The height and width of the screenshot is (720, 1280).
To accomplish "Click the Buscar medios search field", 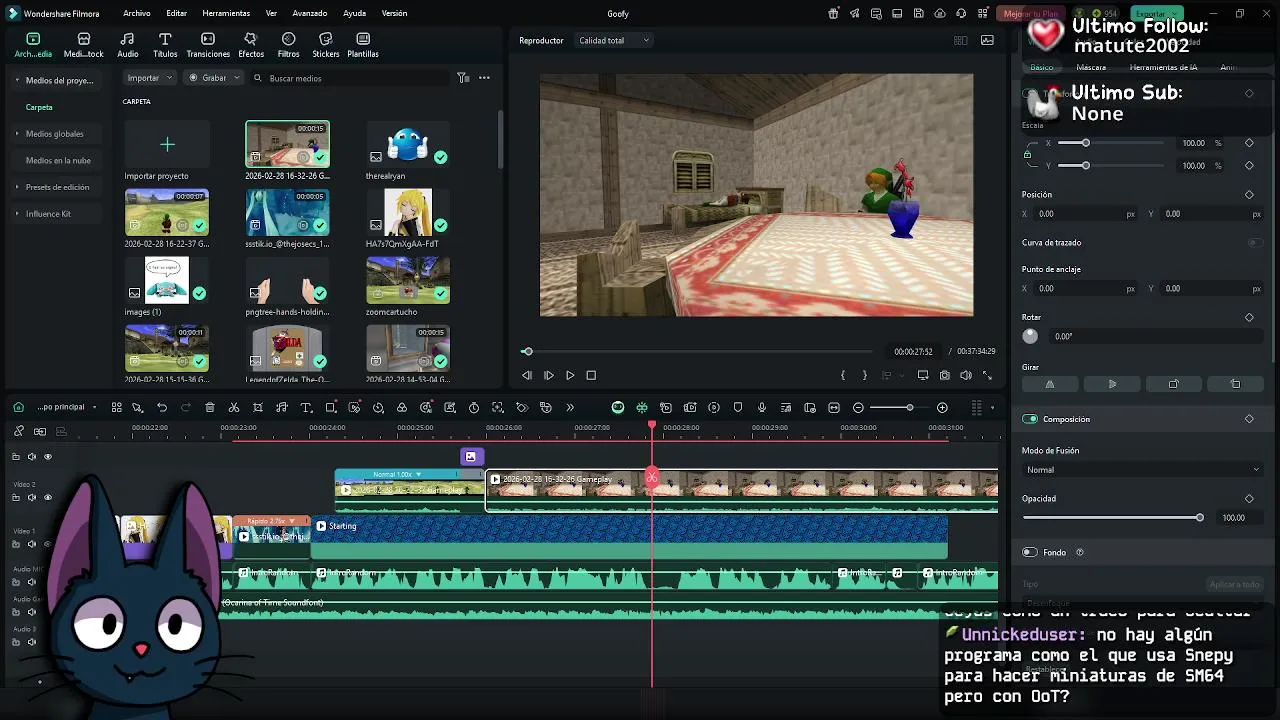I will click(x=350, y=78).
